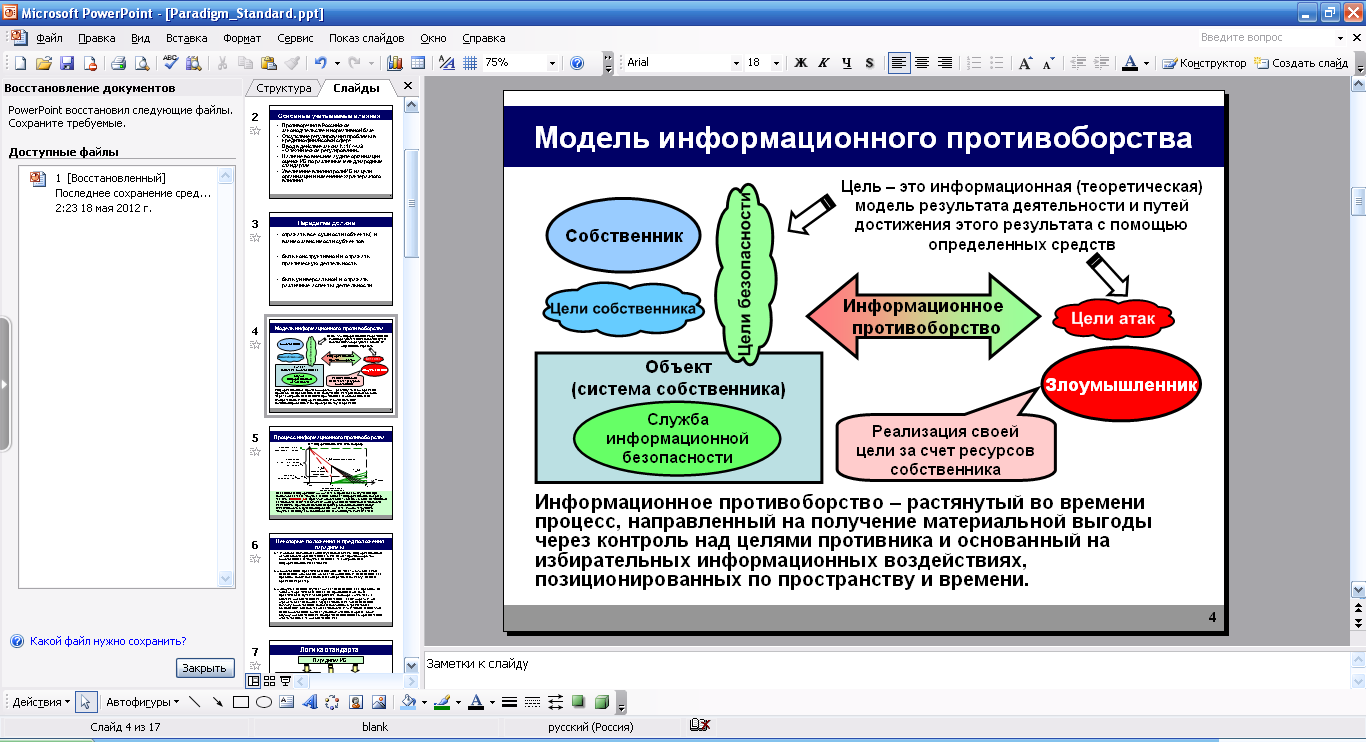Align text to the left
The width and height of the screenshot is (1366, 742).
899,63
